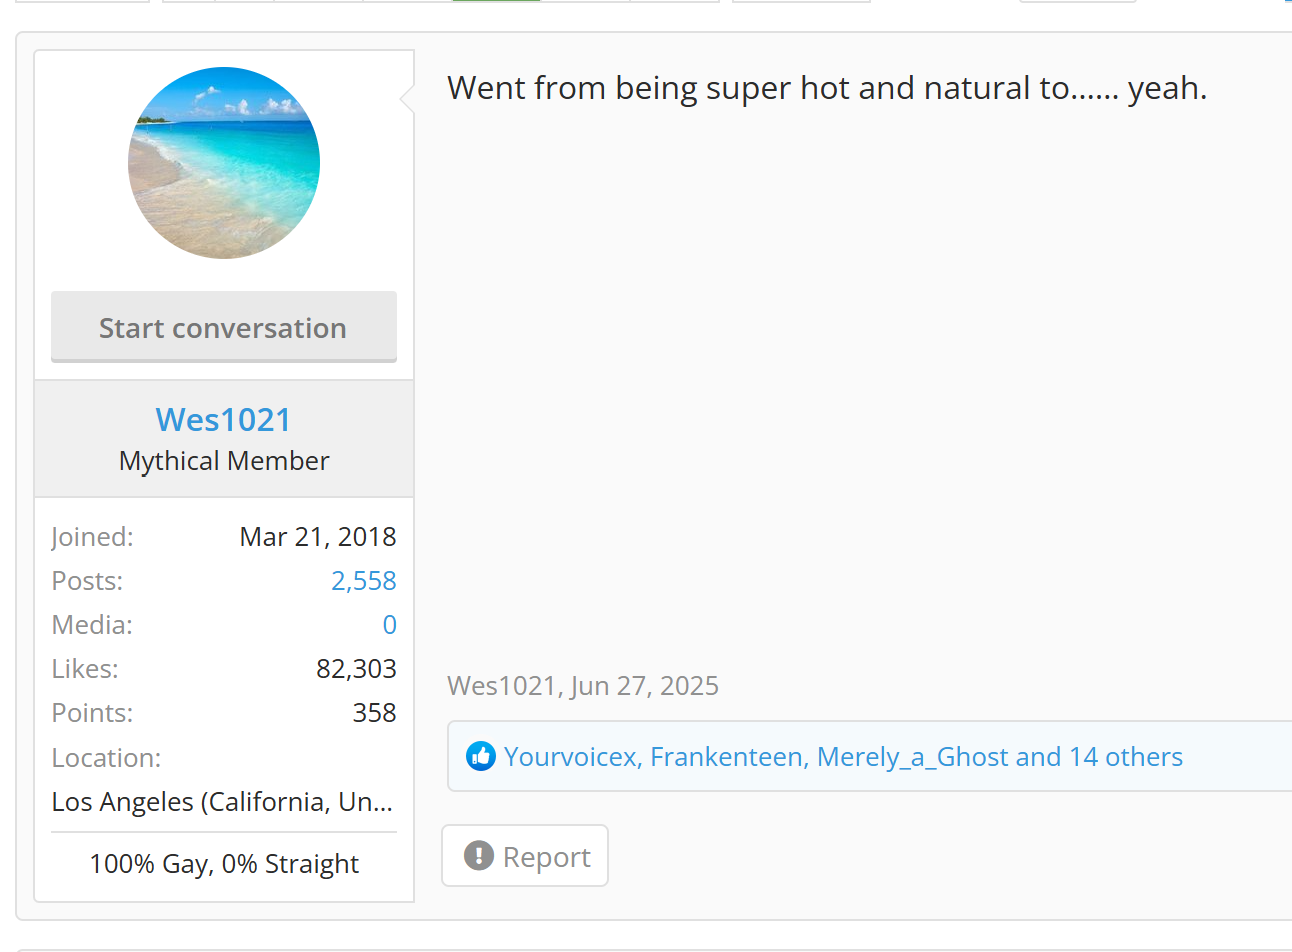Image resolution: width=1292 pixels, height=952 pixels.
Task: Click the "100% Gay, 0% Straight" text
Action: point(224,864)
